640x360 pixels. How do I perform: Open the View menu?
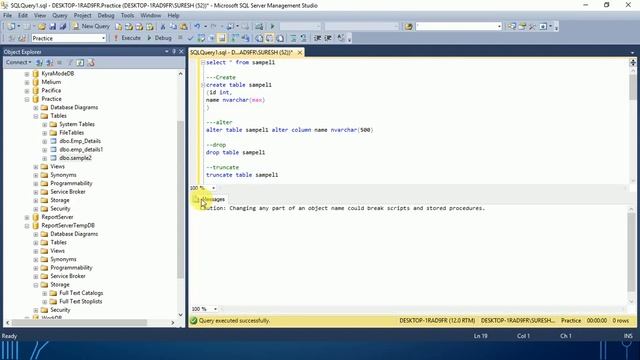pyautogui.click(x=40, y=16)
